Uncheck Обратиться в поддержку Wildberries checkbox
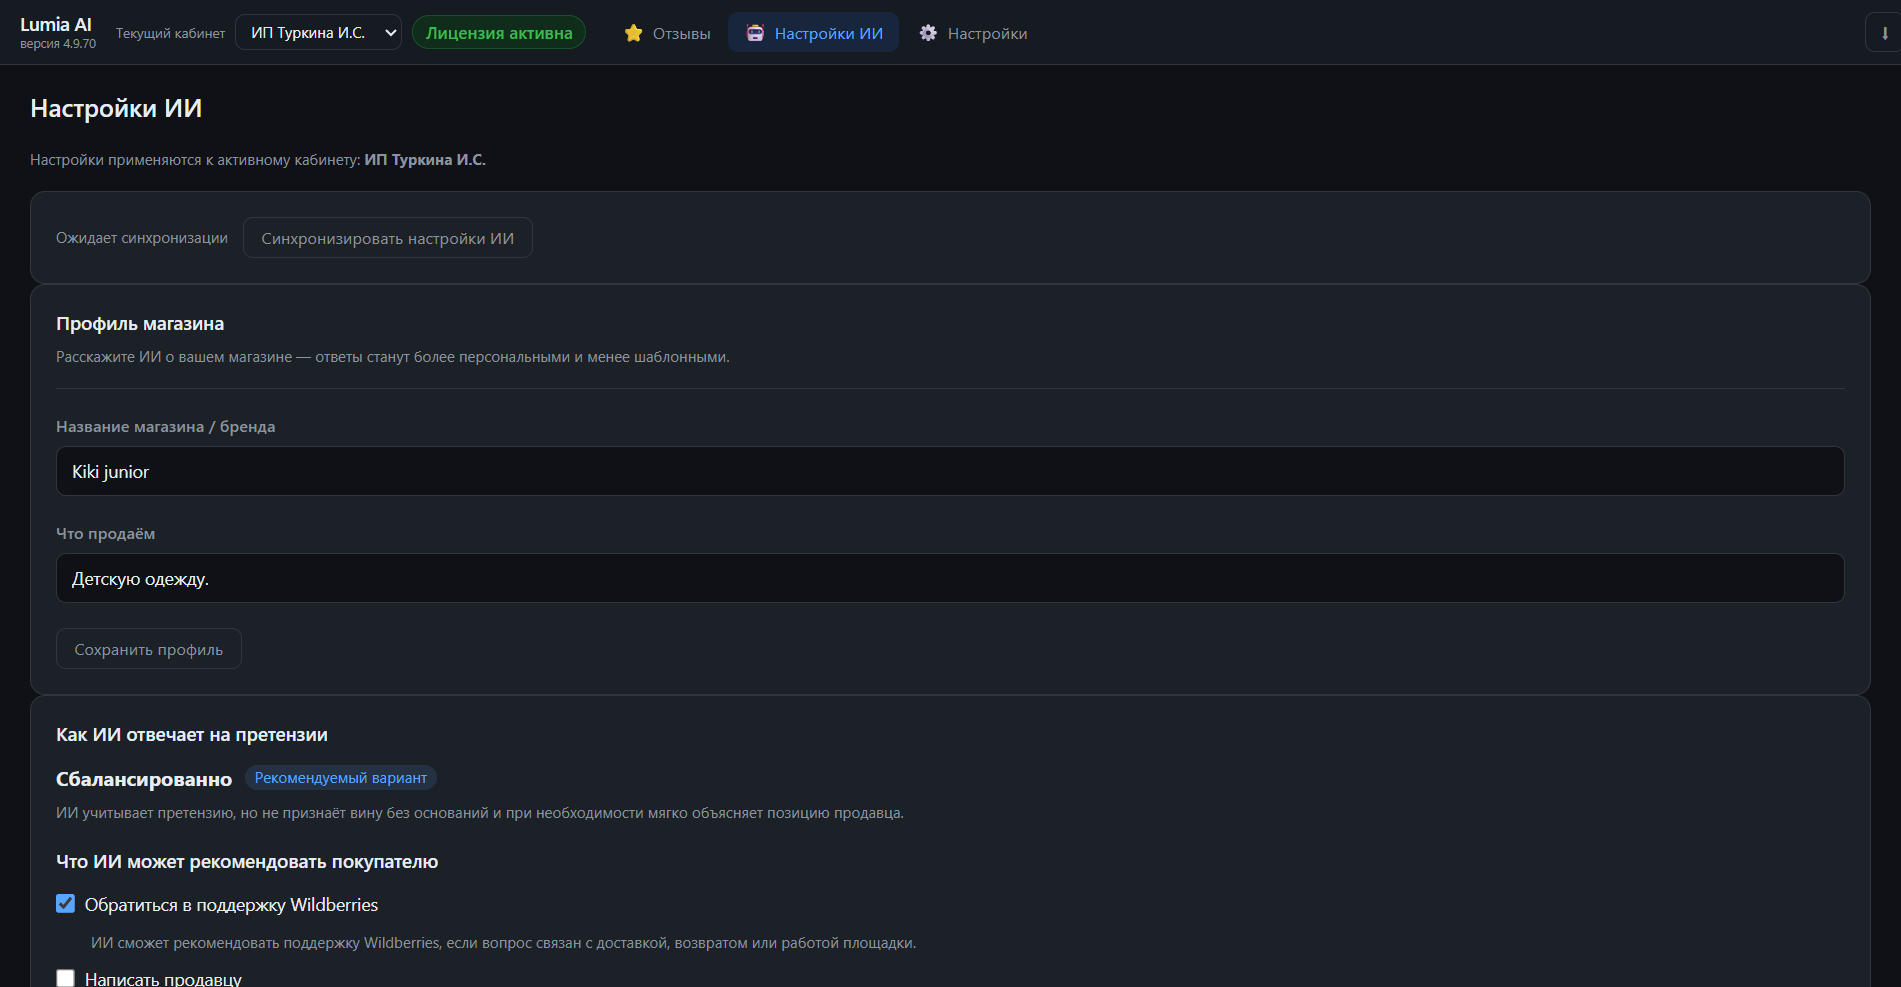The image size is (1901, 987). (x=66, y=904)
